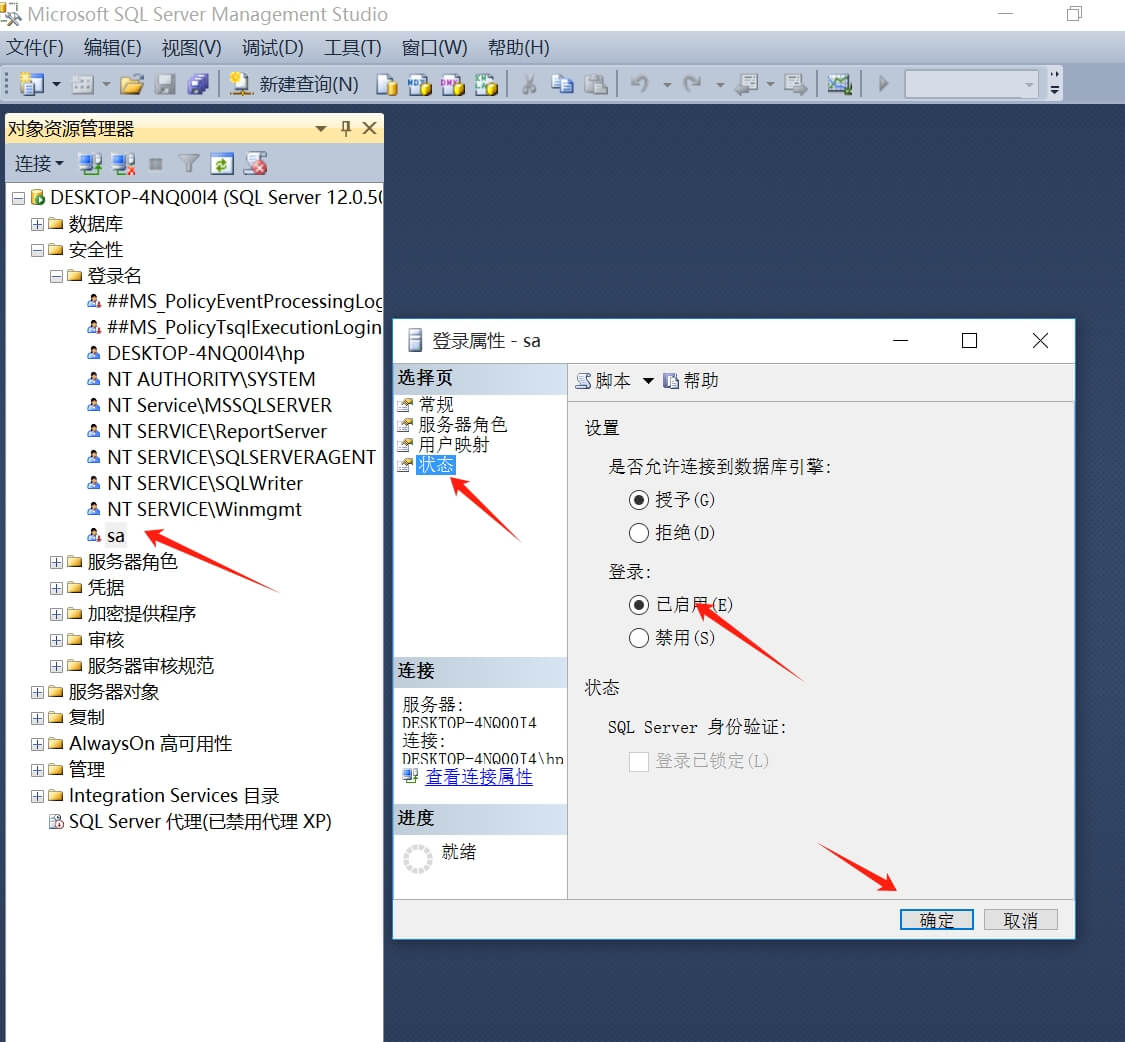Click the Connect Object Explorer icon
The height and width of the screenshot is (1042, 1125).
(x=91, y=163)
